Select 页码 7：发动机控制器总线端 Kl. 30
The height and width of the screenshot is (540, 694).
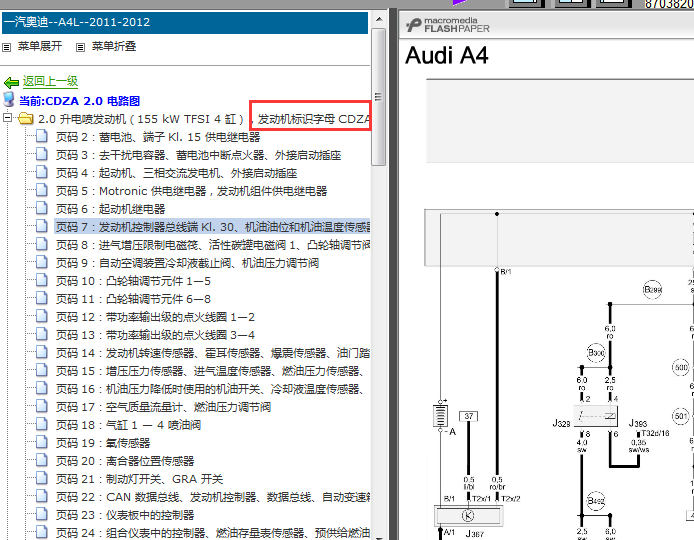pyautogui.click(x=212, y=227)
